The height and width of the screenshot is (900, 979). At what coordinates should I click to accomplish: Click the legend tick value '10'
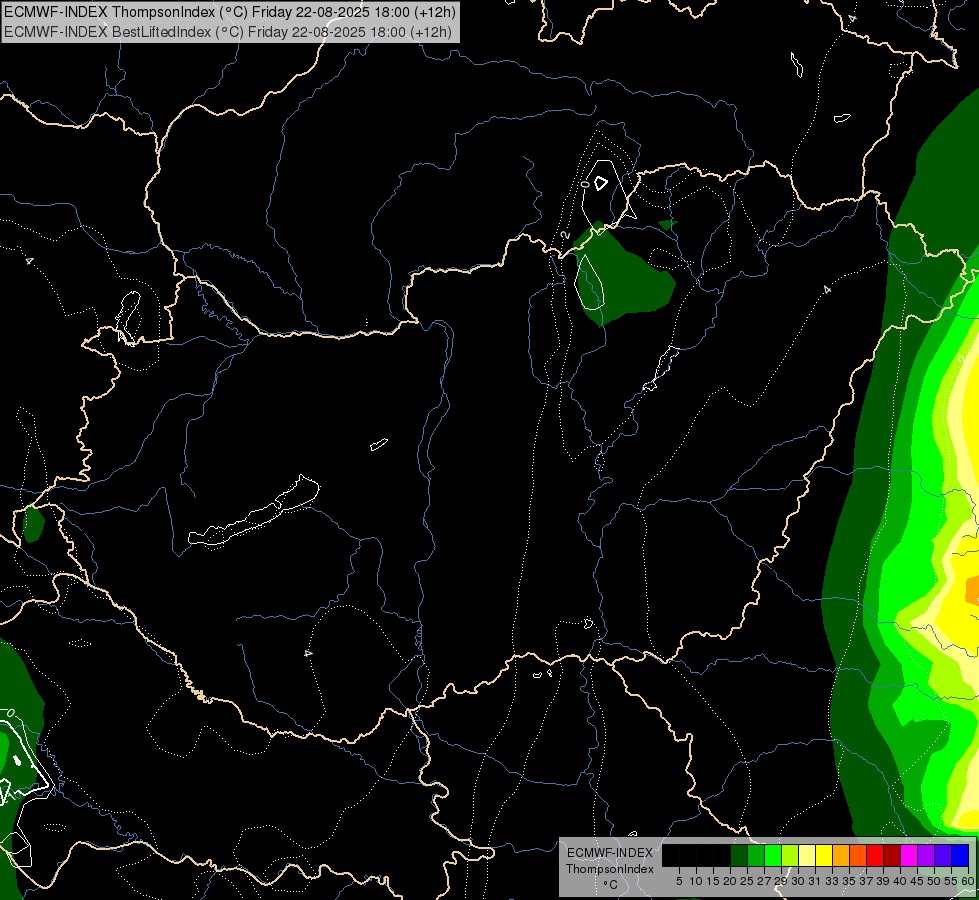click(697, 881)
